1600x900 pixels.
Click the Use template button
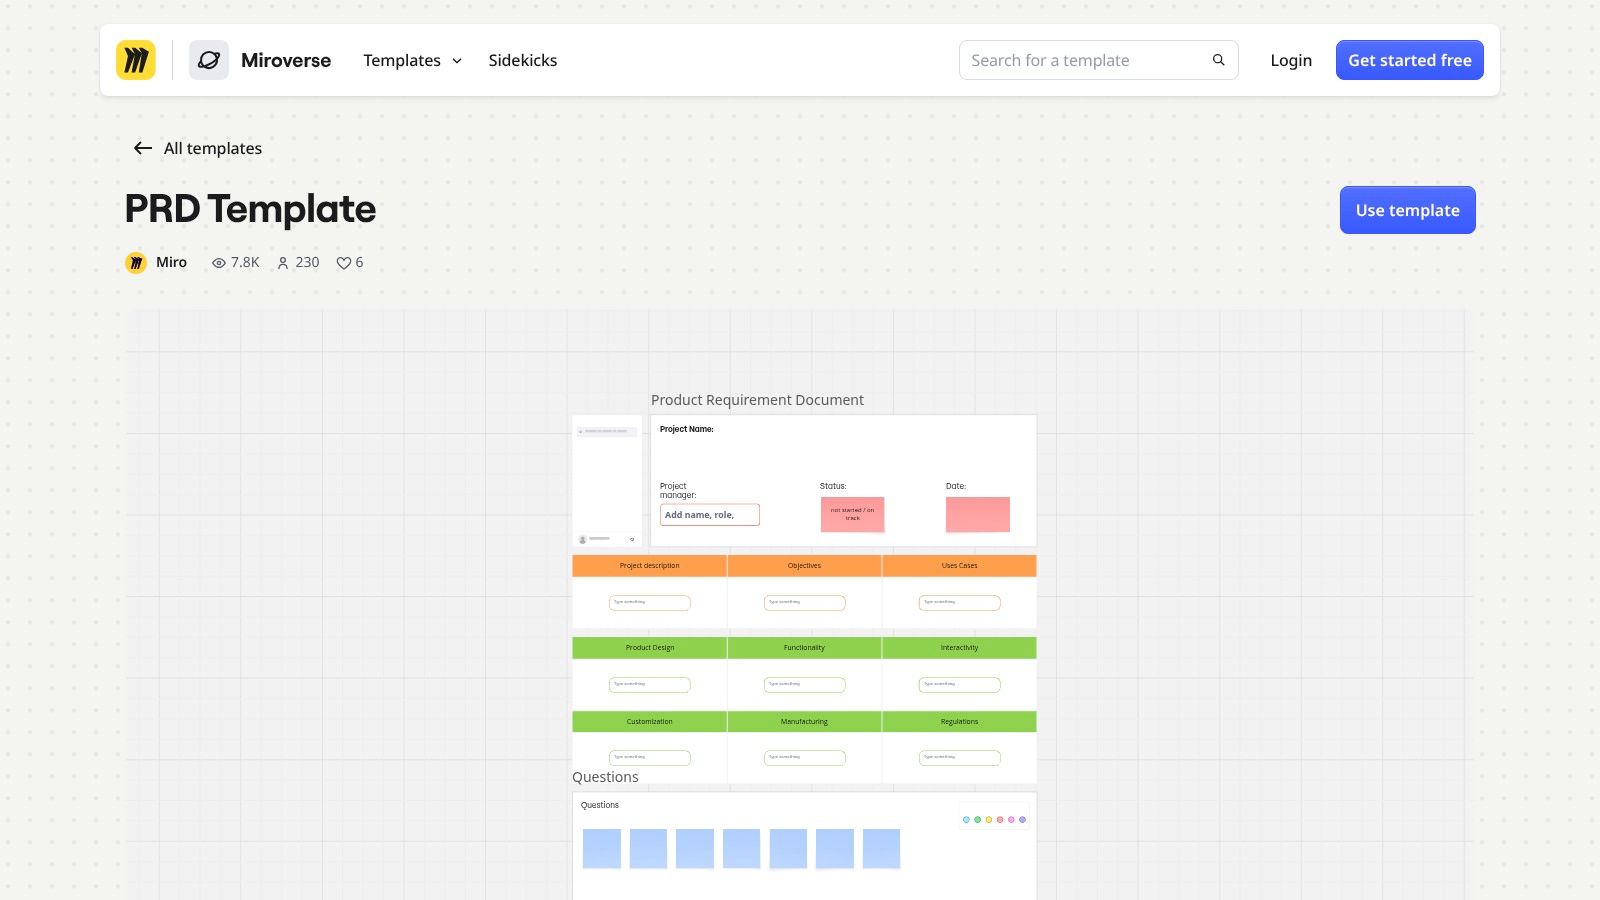(x=1408, y=210)
